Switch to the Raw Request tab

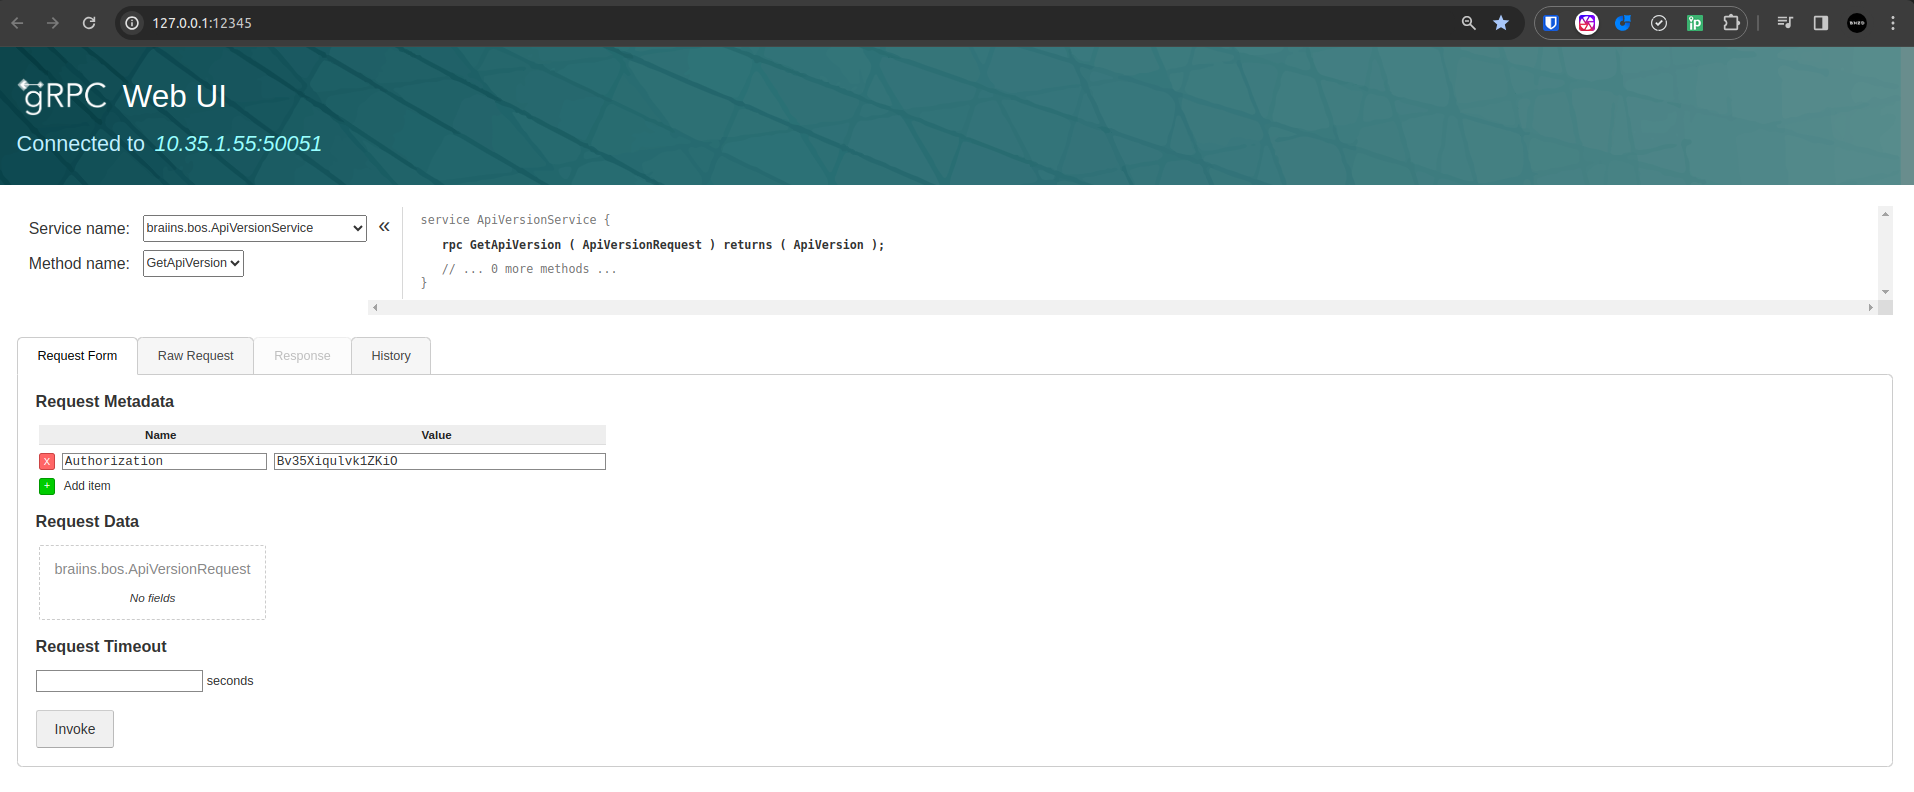(x=195, y=356)
